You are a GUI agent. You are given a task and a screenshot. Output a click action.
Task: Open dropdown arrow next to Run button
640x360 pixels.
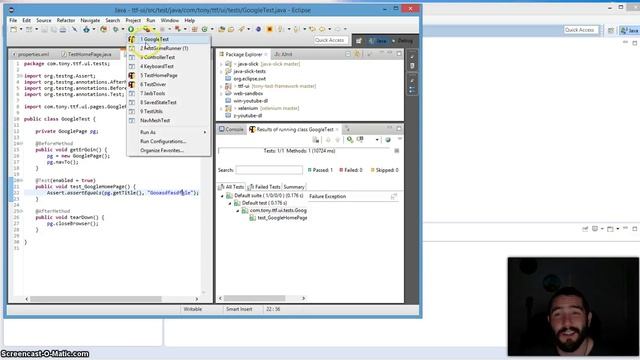click(x=138, y=29)
